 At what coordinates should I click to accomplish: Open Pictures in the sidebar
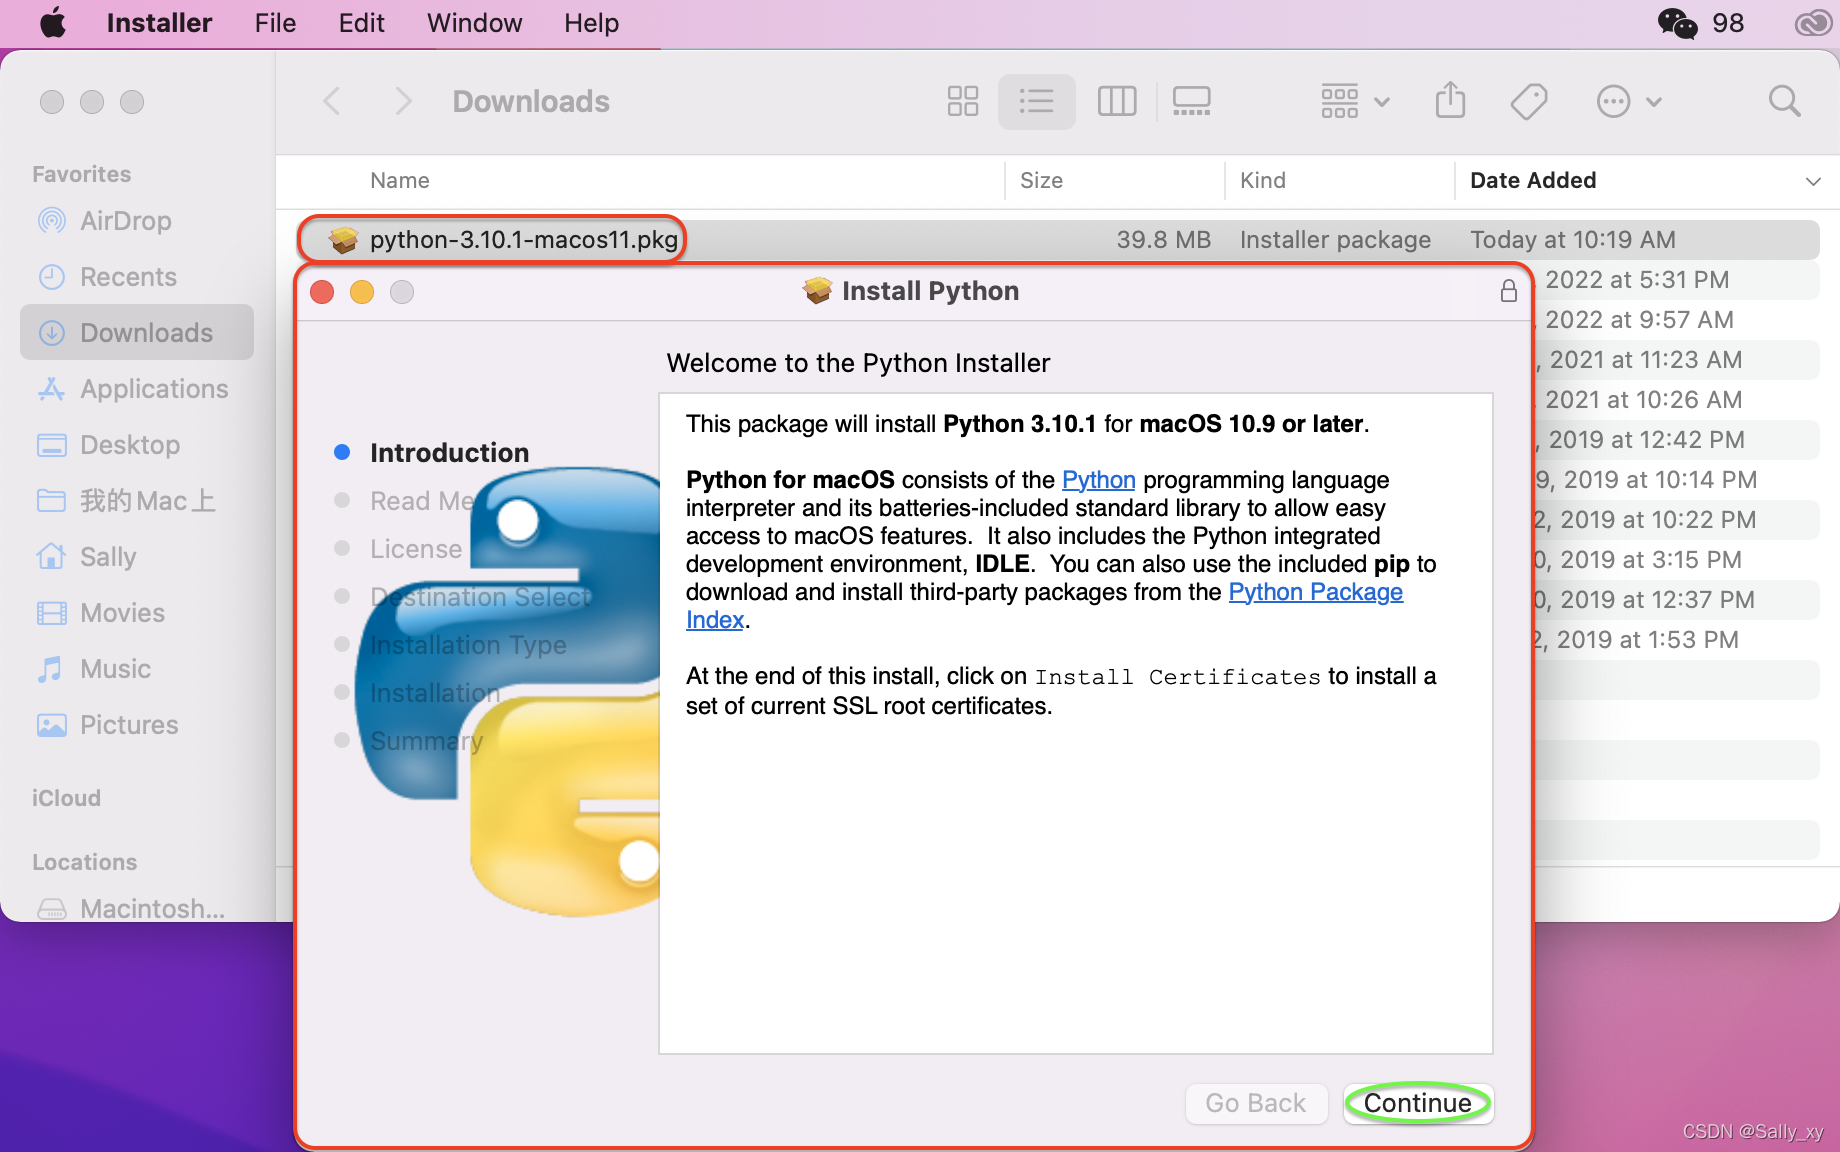(129, 725)
